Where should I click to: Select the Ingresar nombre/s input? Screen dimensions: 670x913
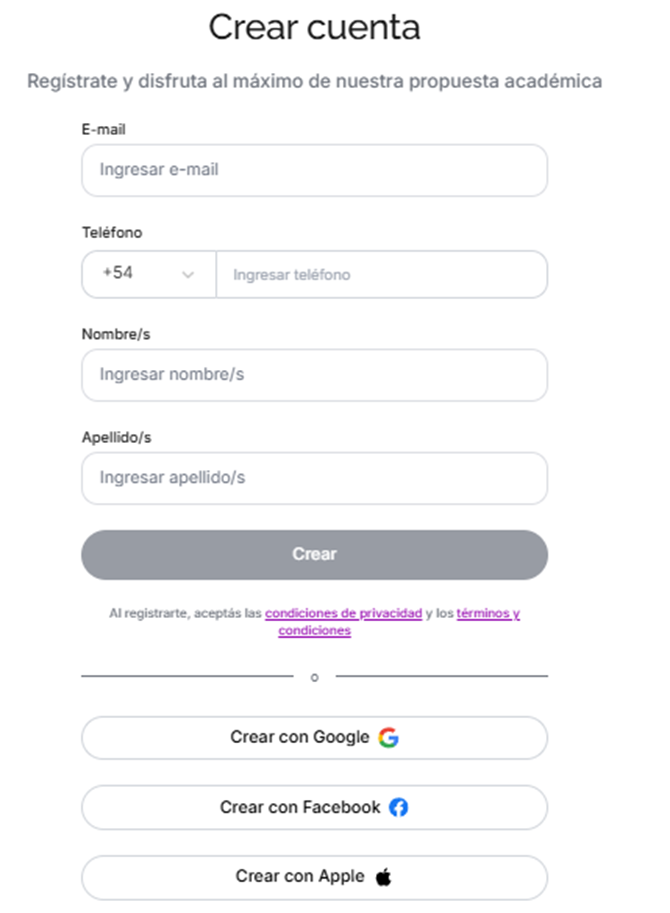(x=314, y=375)
